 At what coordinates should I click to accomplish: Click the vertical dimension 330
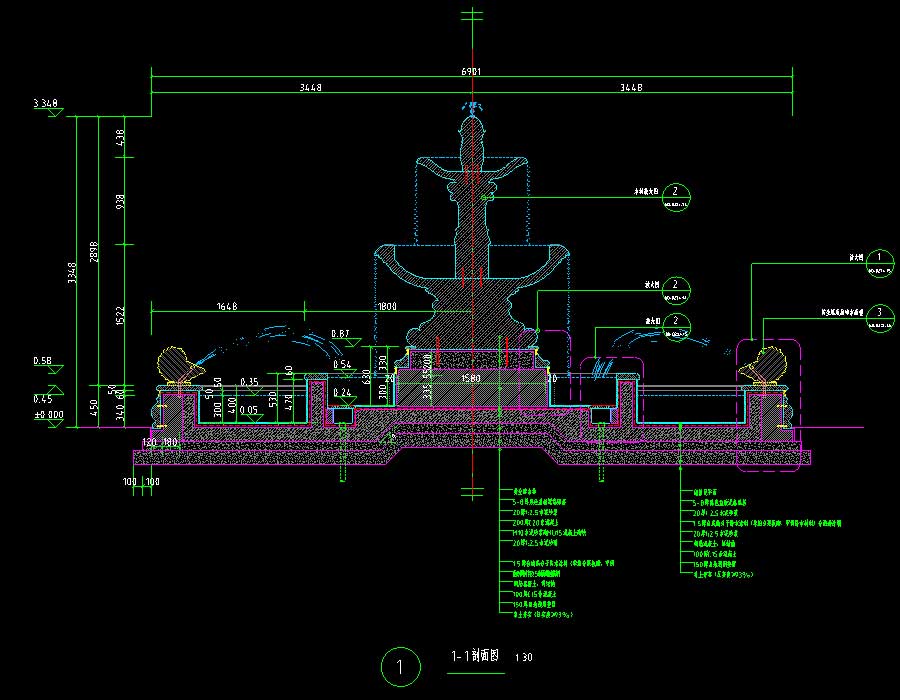click(x=382, y=363)
